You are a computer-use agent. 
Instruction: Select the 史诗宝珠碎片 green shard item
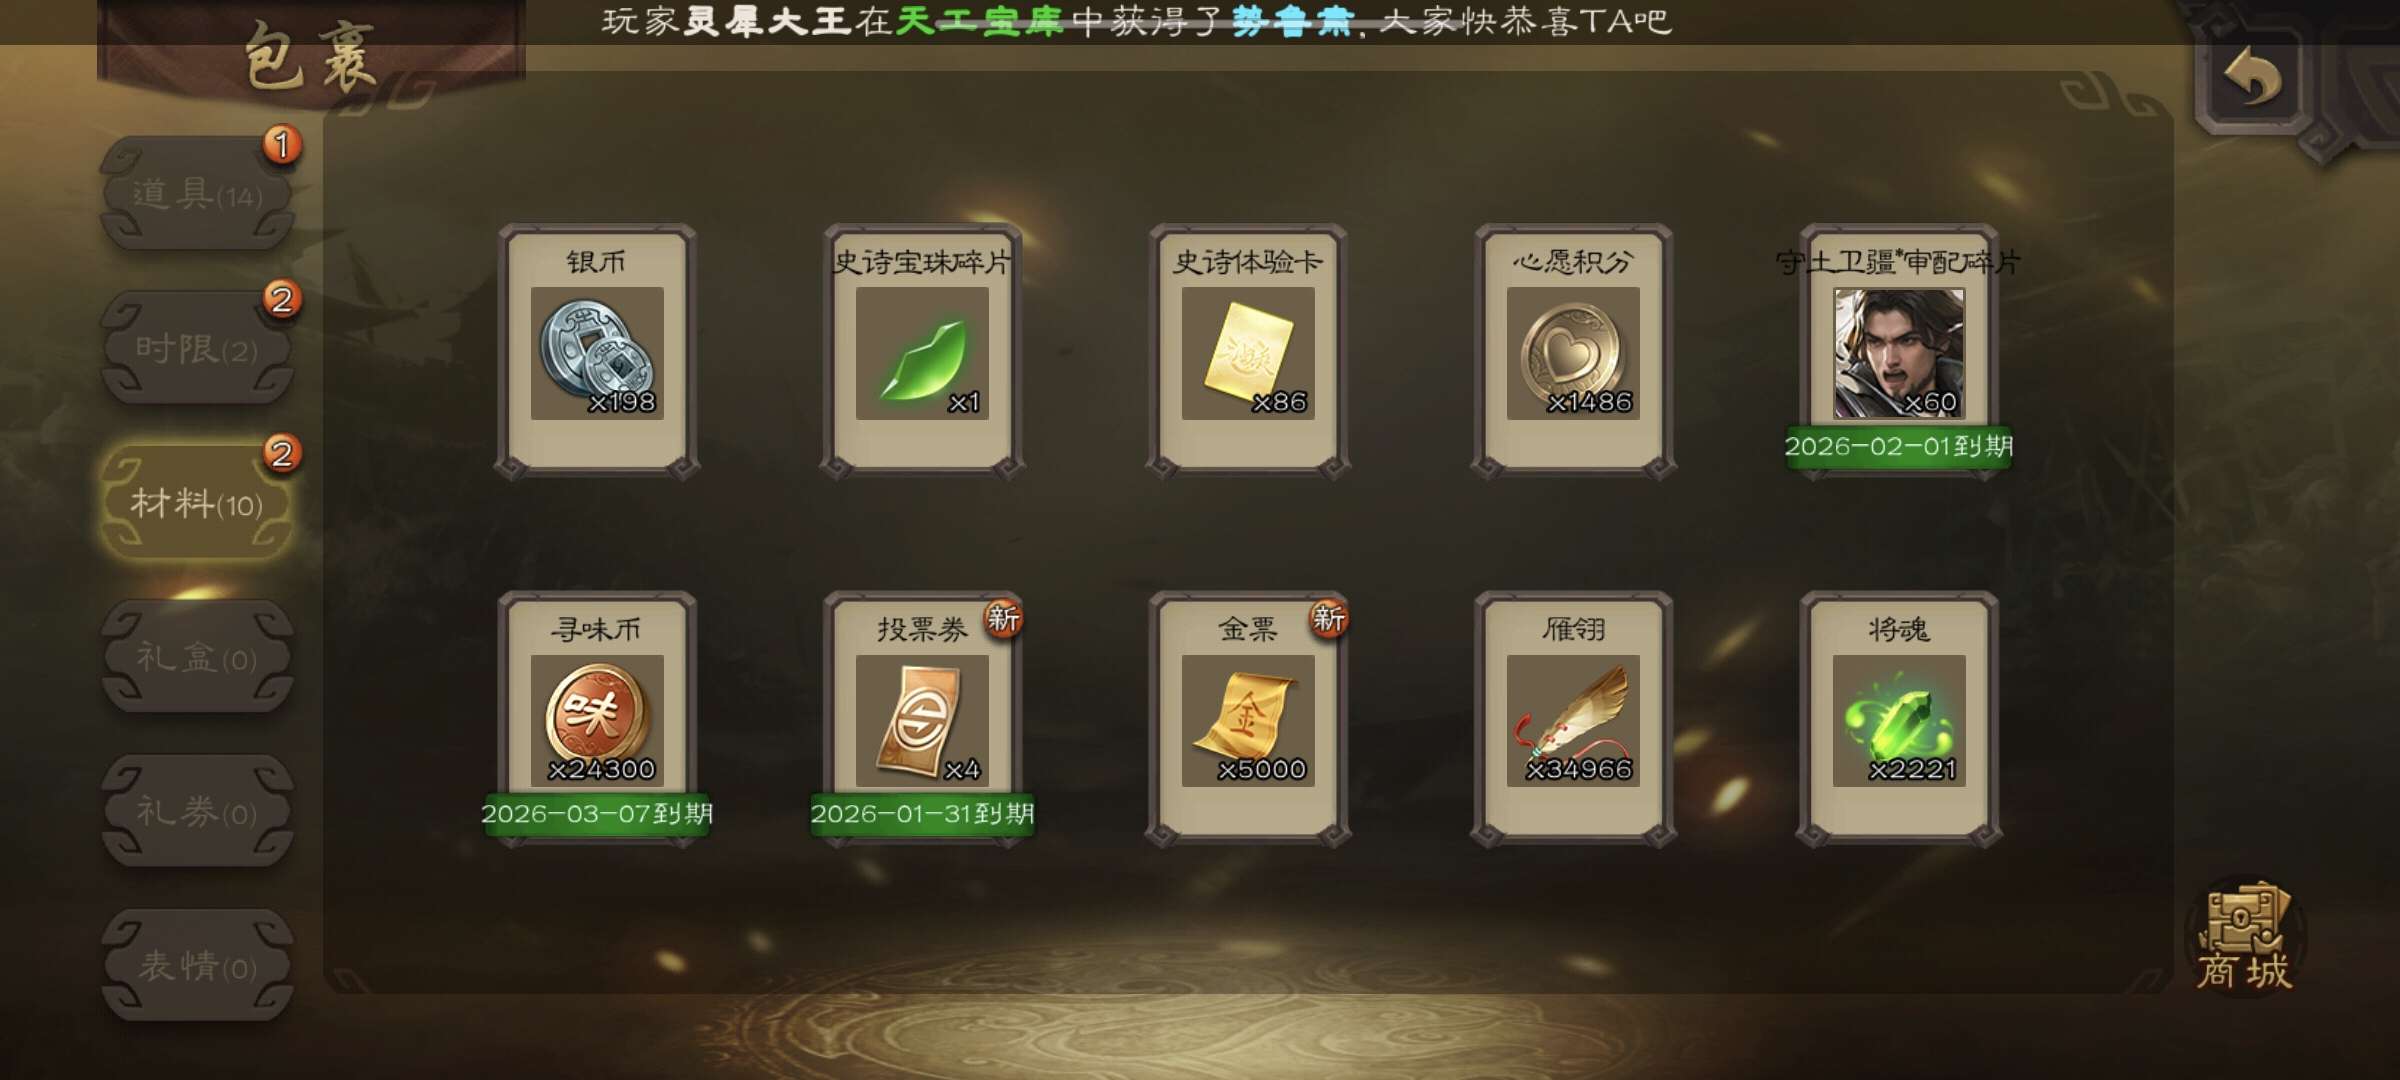click(x=922, y=352)
